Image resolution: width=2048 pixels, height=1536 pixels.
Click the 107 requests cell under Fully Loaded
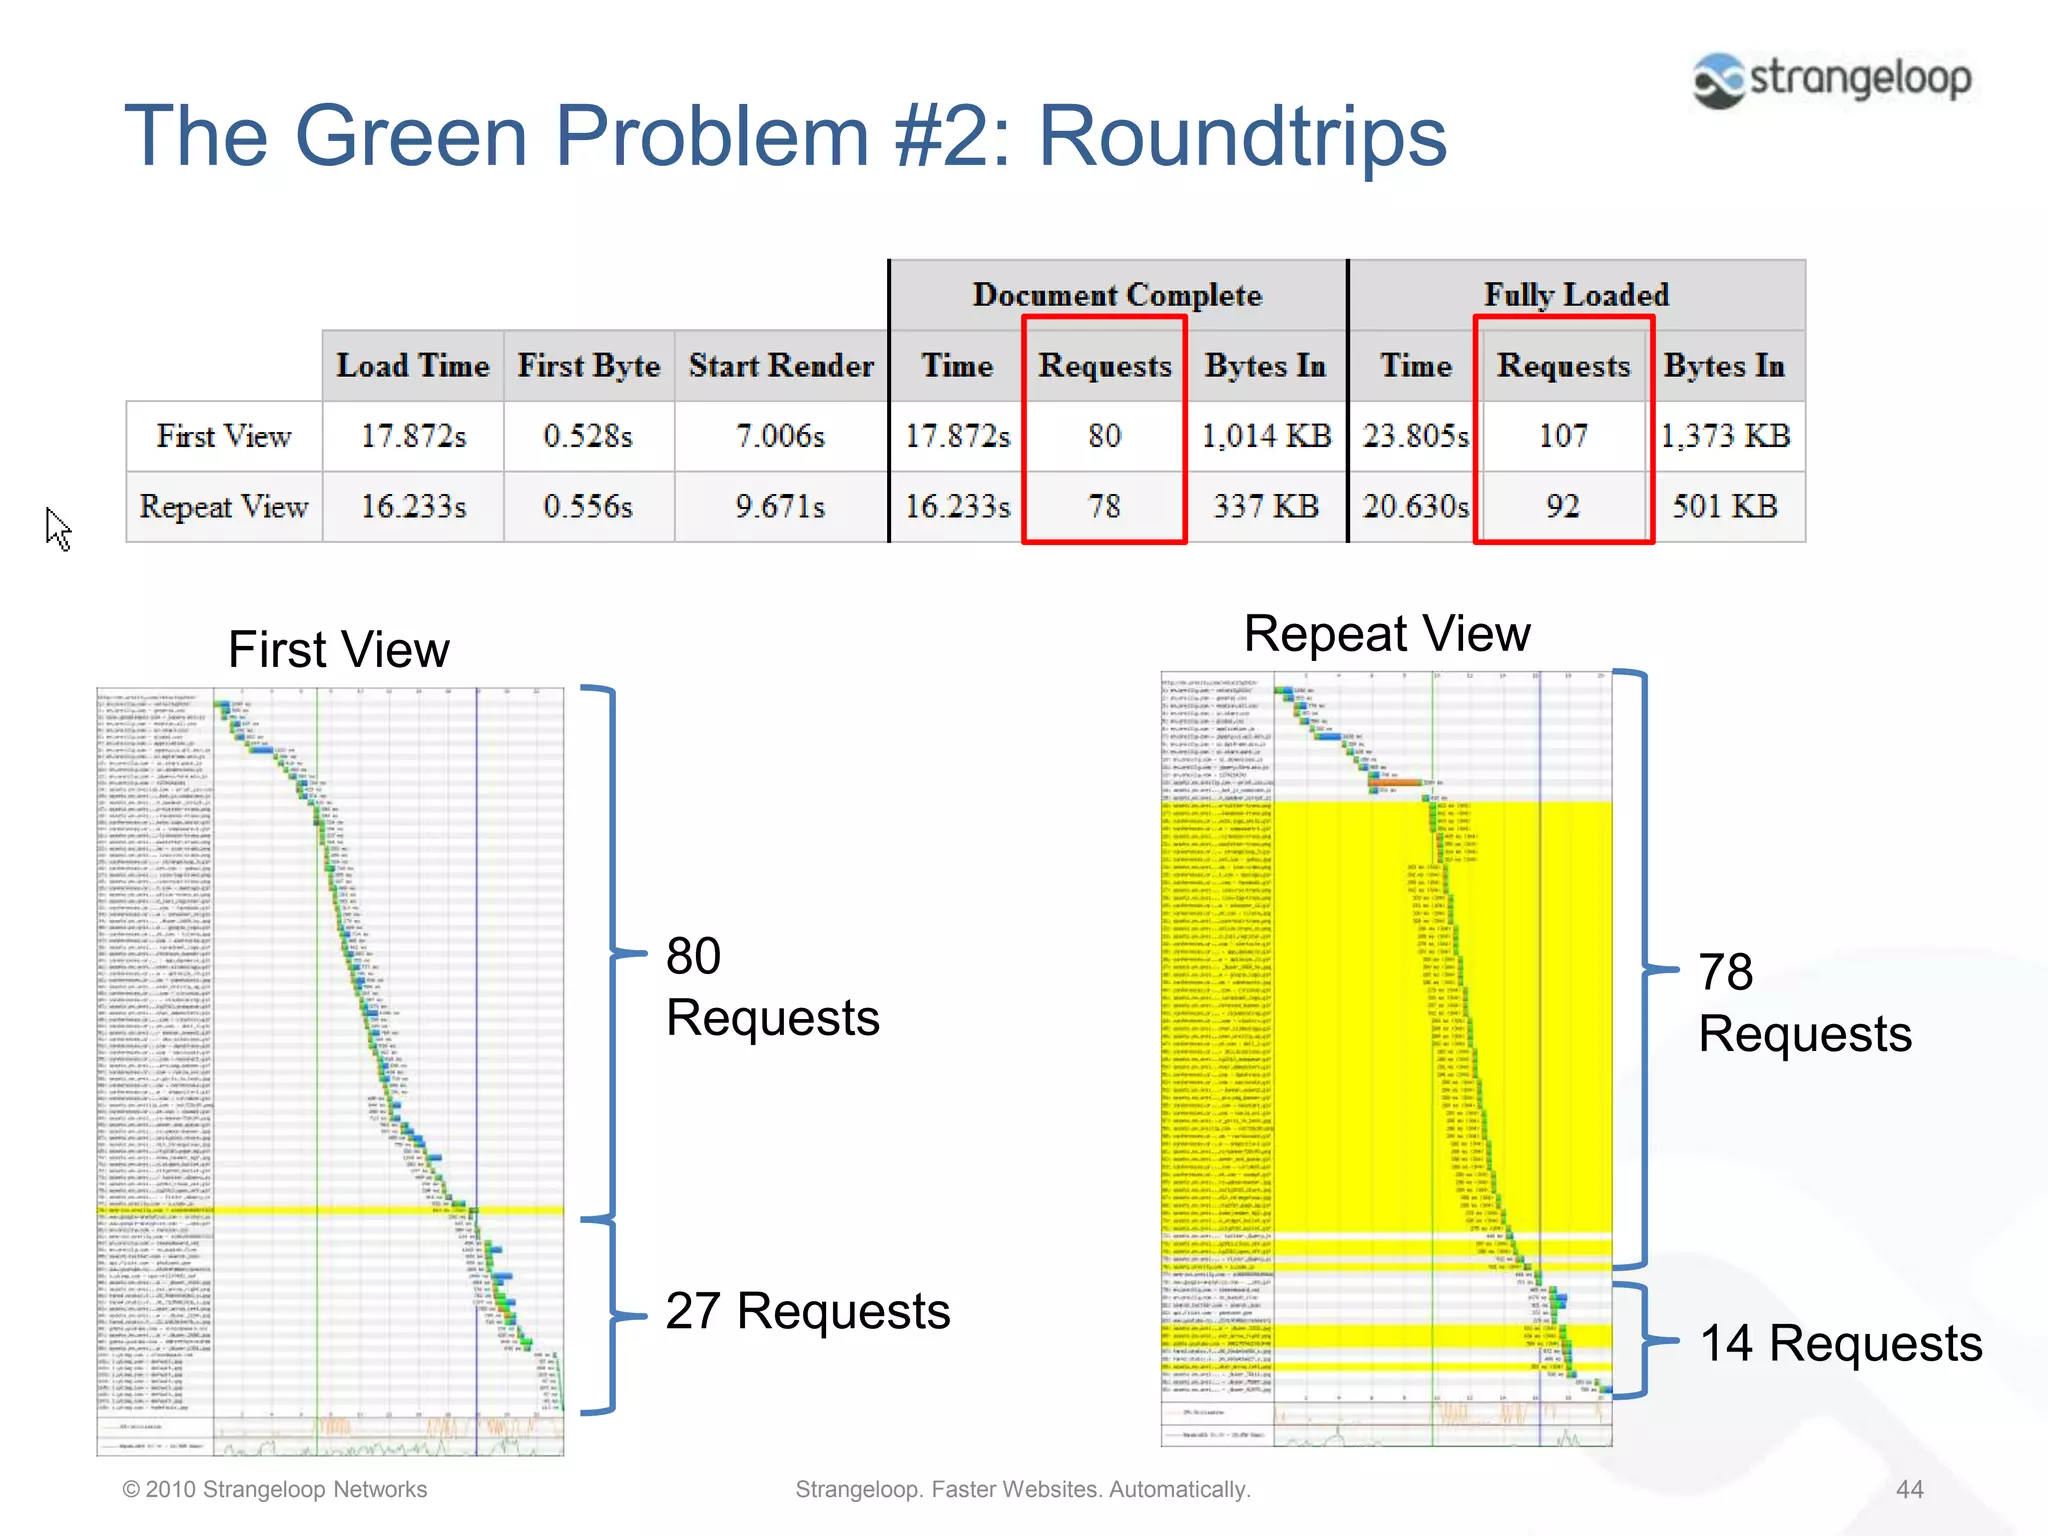tap(1563, 436)
